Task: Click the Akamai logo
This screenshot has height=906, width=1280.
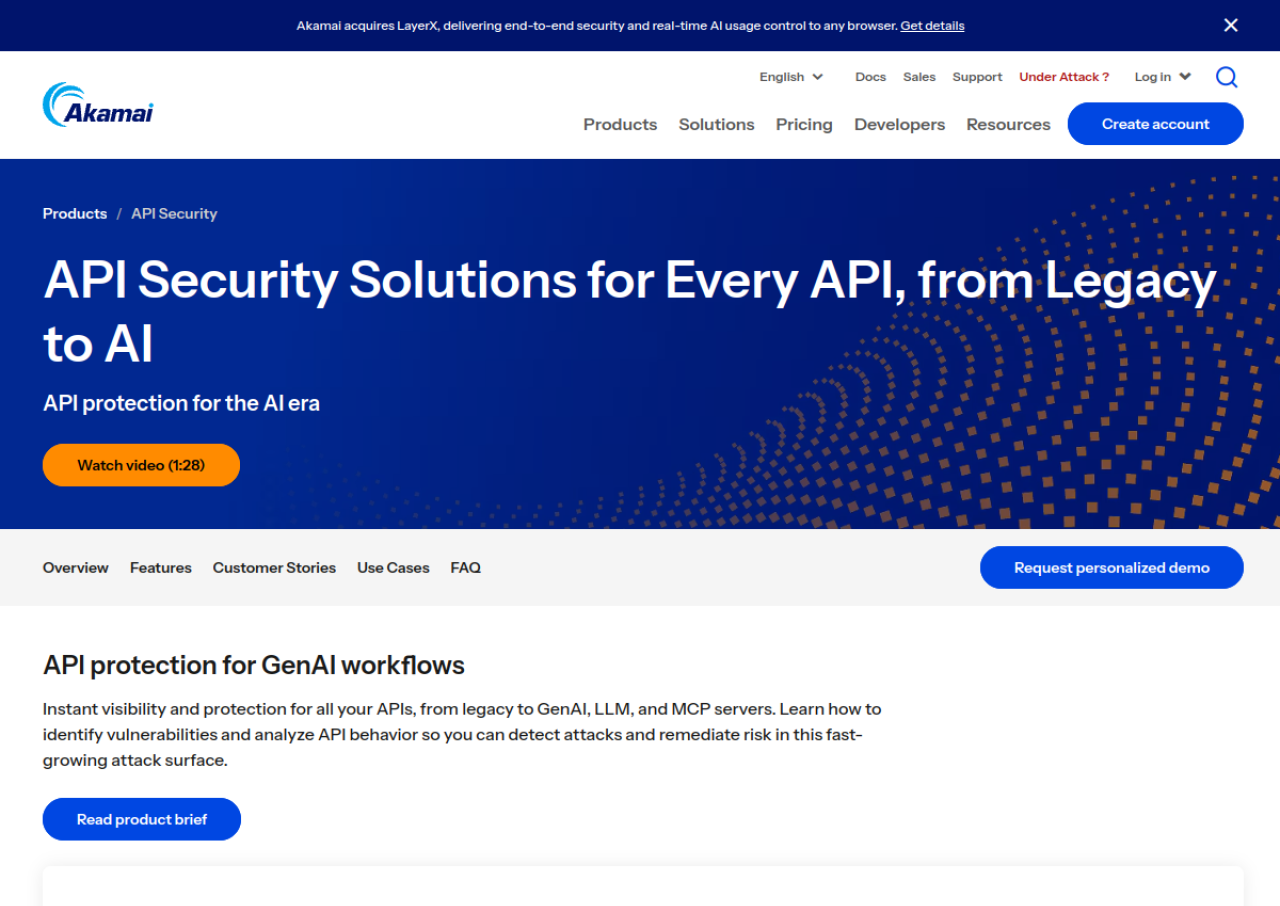Action: tap(98, 105)
